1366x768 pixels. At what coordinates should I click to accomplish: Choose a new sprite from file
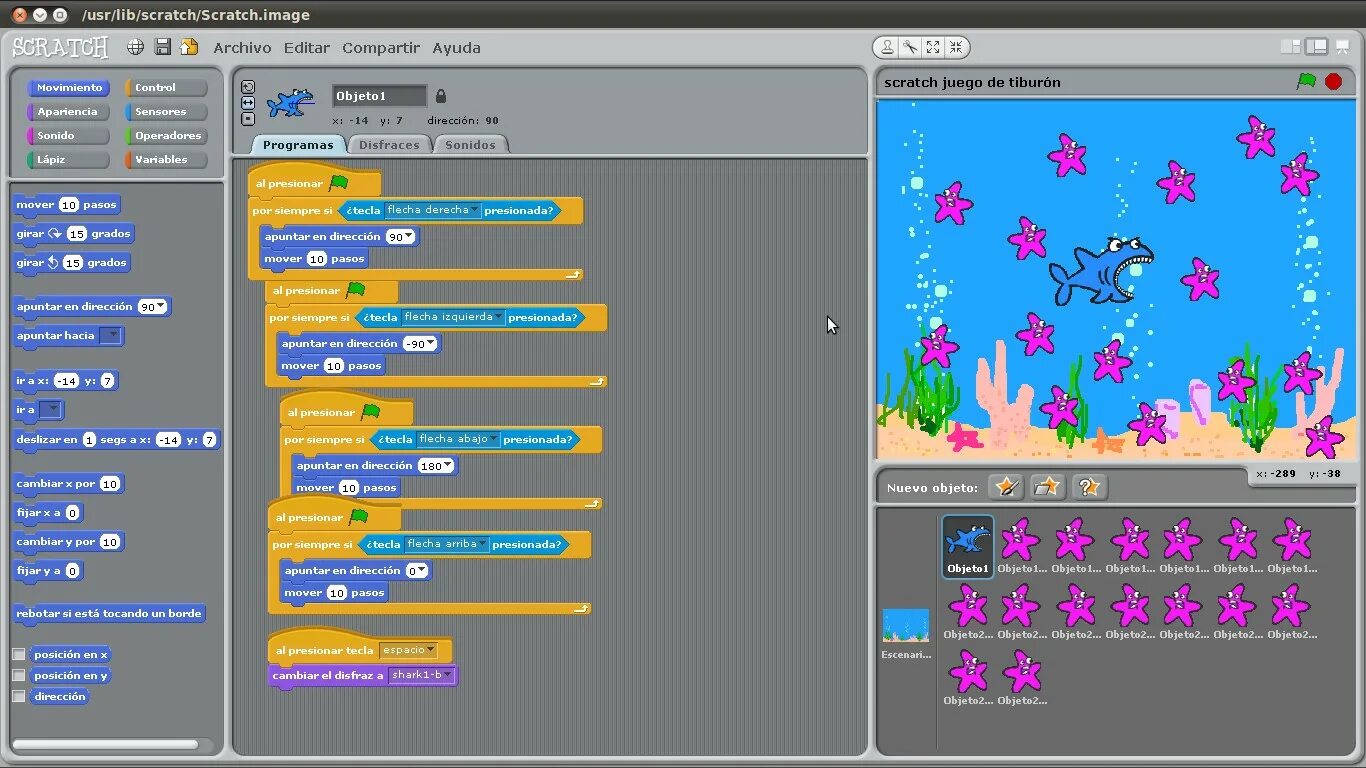pos(1046,487)
